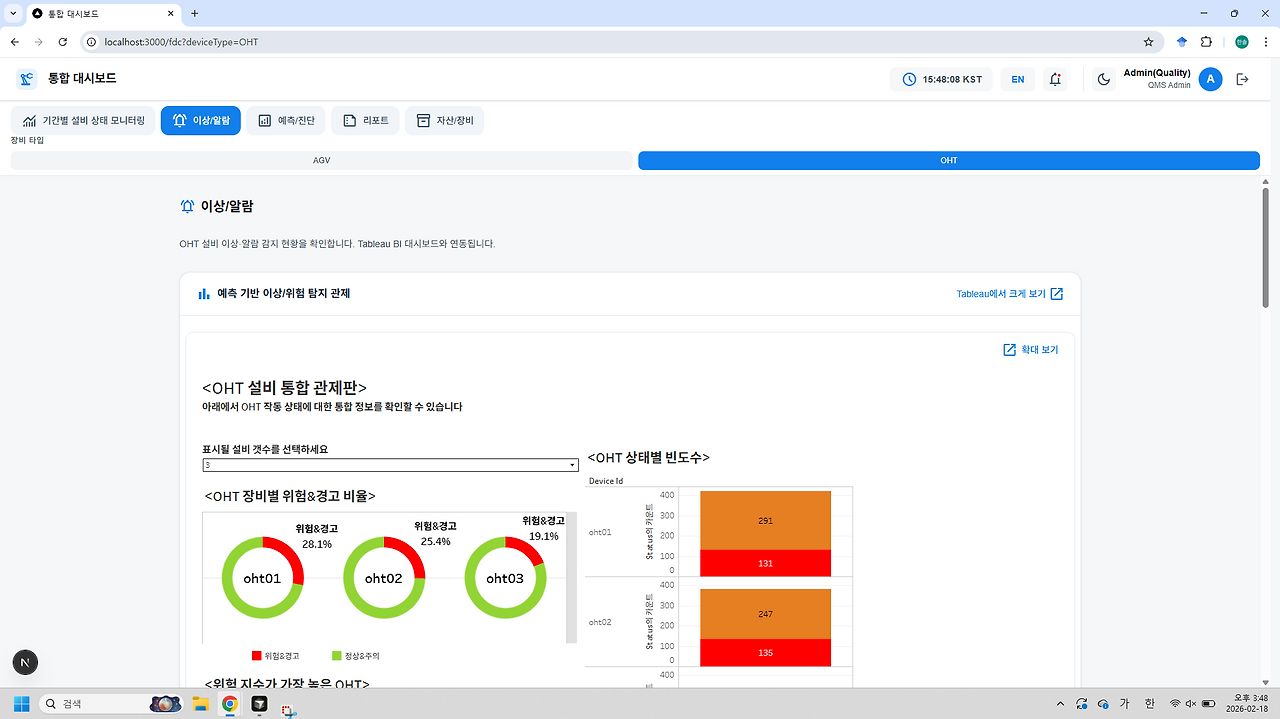Viewport: 1280px width, 719px height.
Task: Open a new browser tab
Action: (195, 14)
